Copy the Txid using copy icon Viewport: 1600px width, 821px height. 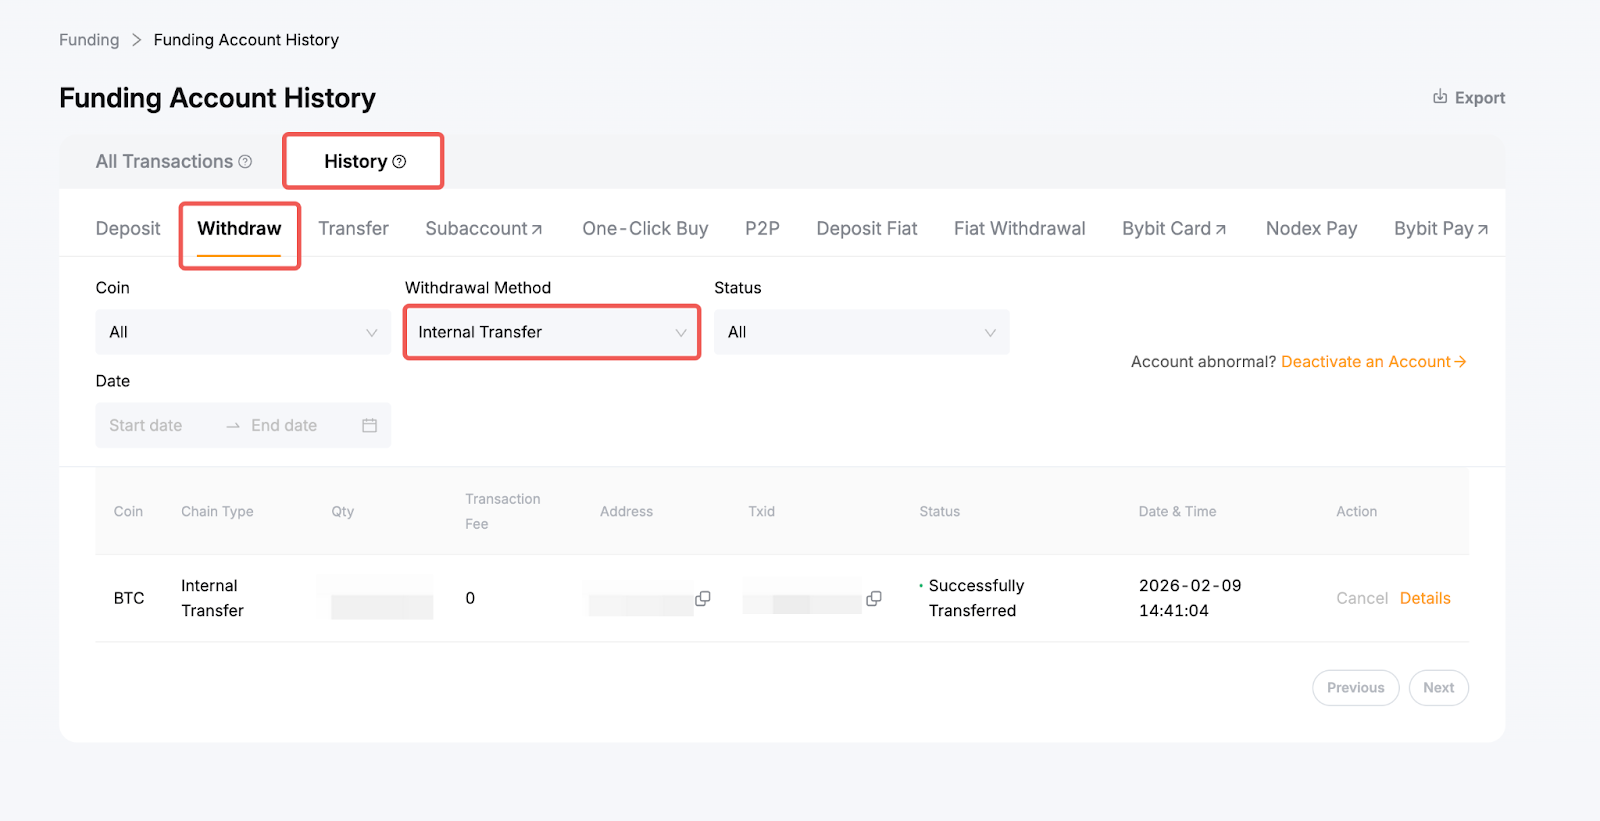click(873, 598)
